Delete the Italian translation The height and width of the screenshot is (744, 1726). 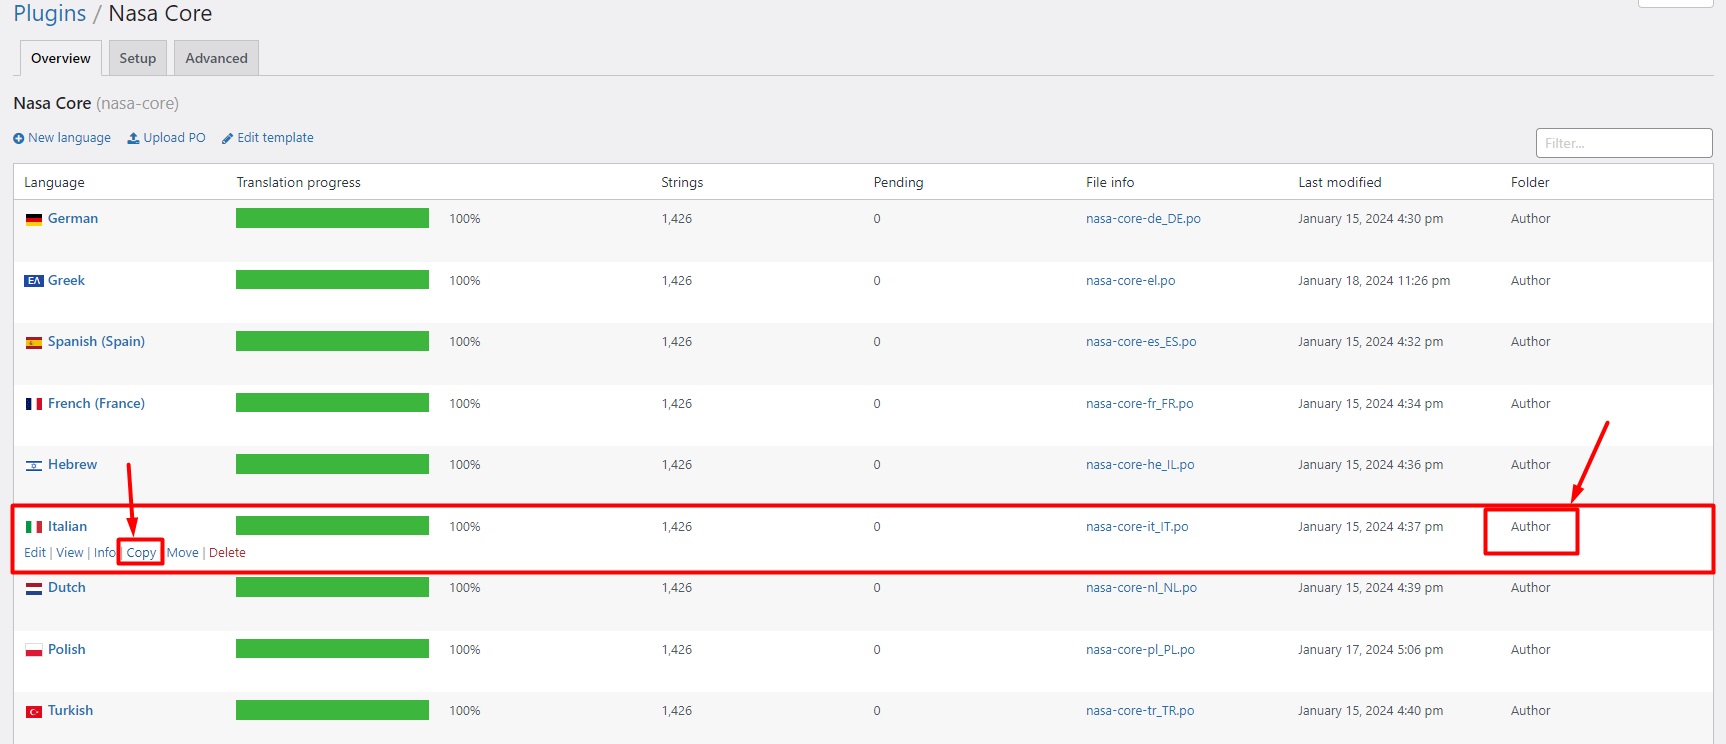(227, 553)
